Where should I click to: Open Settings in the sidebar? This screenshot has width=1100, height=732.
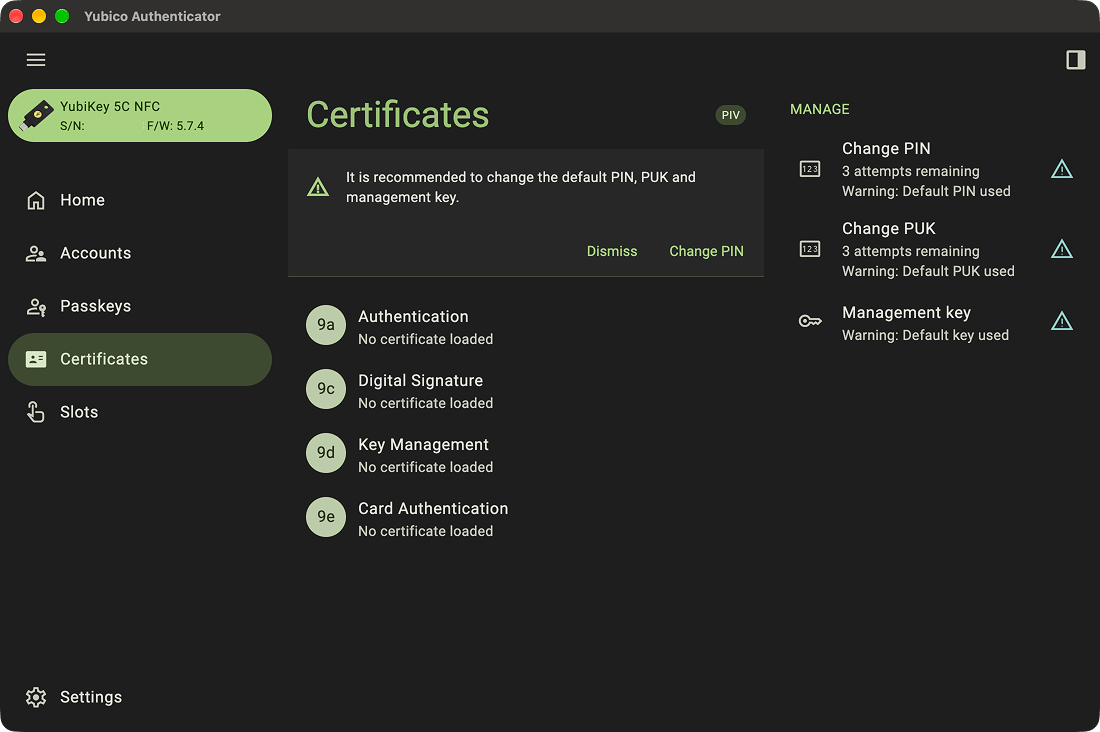tap(140, 697)
